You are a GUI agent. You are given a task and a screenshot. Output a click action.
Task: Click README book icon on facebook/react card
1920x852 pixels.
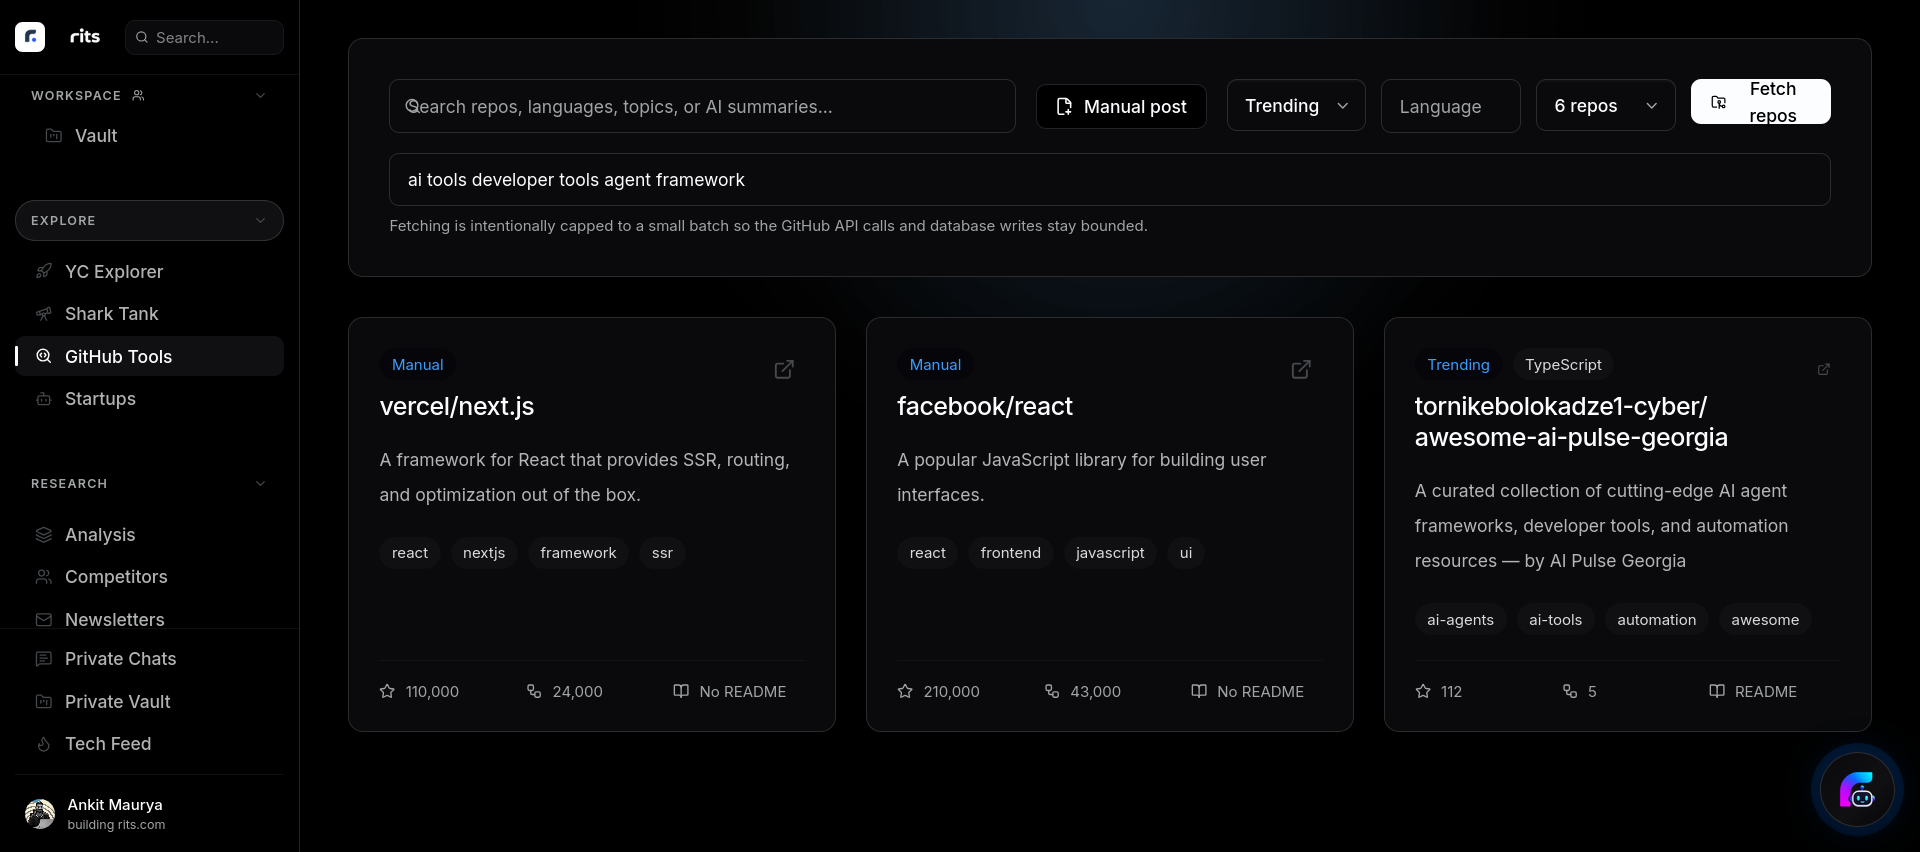[x=1199, y=691]
